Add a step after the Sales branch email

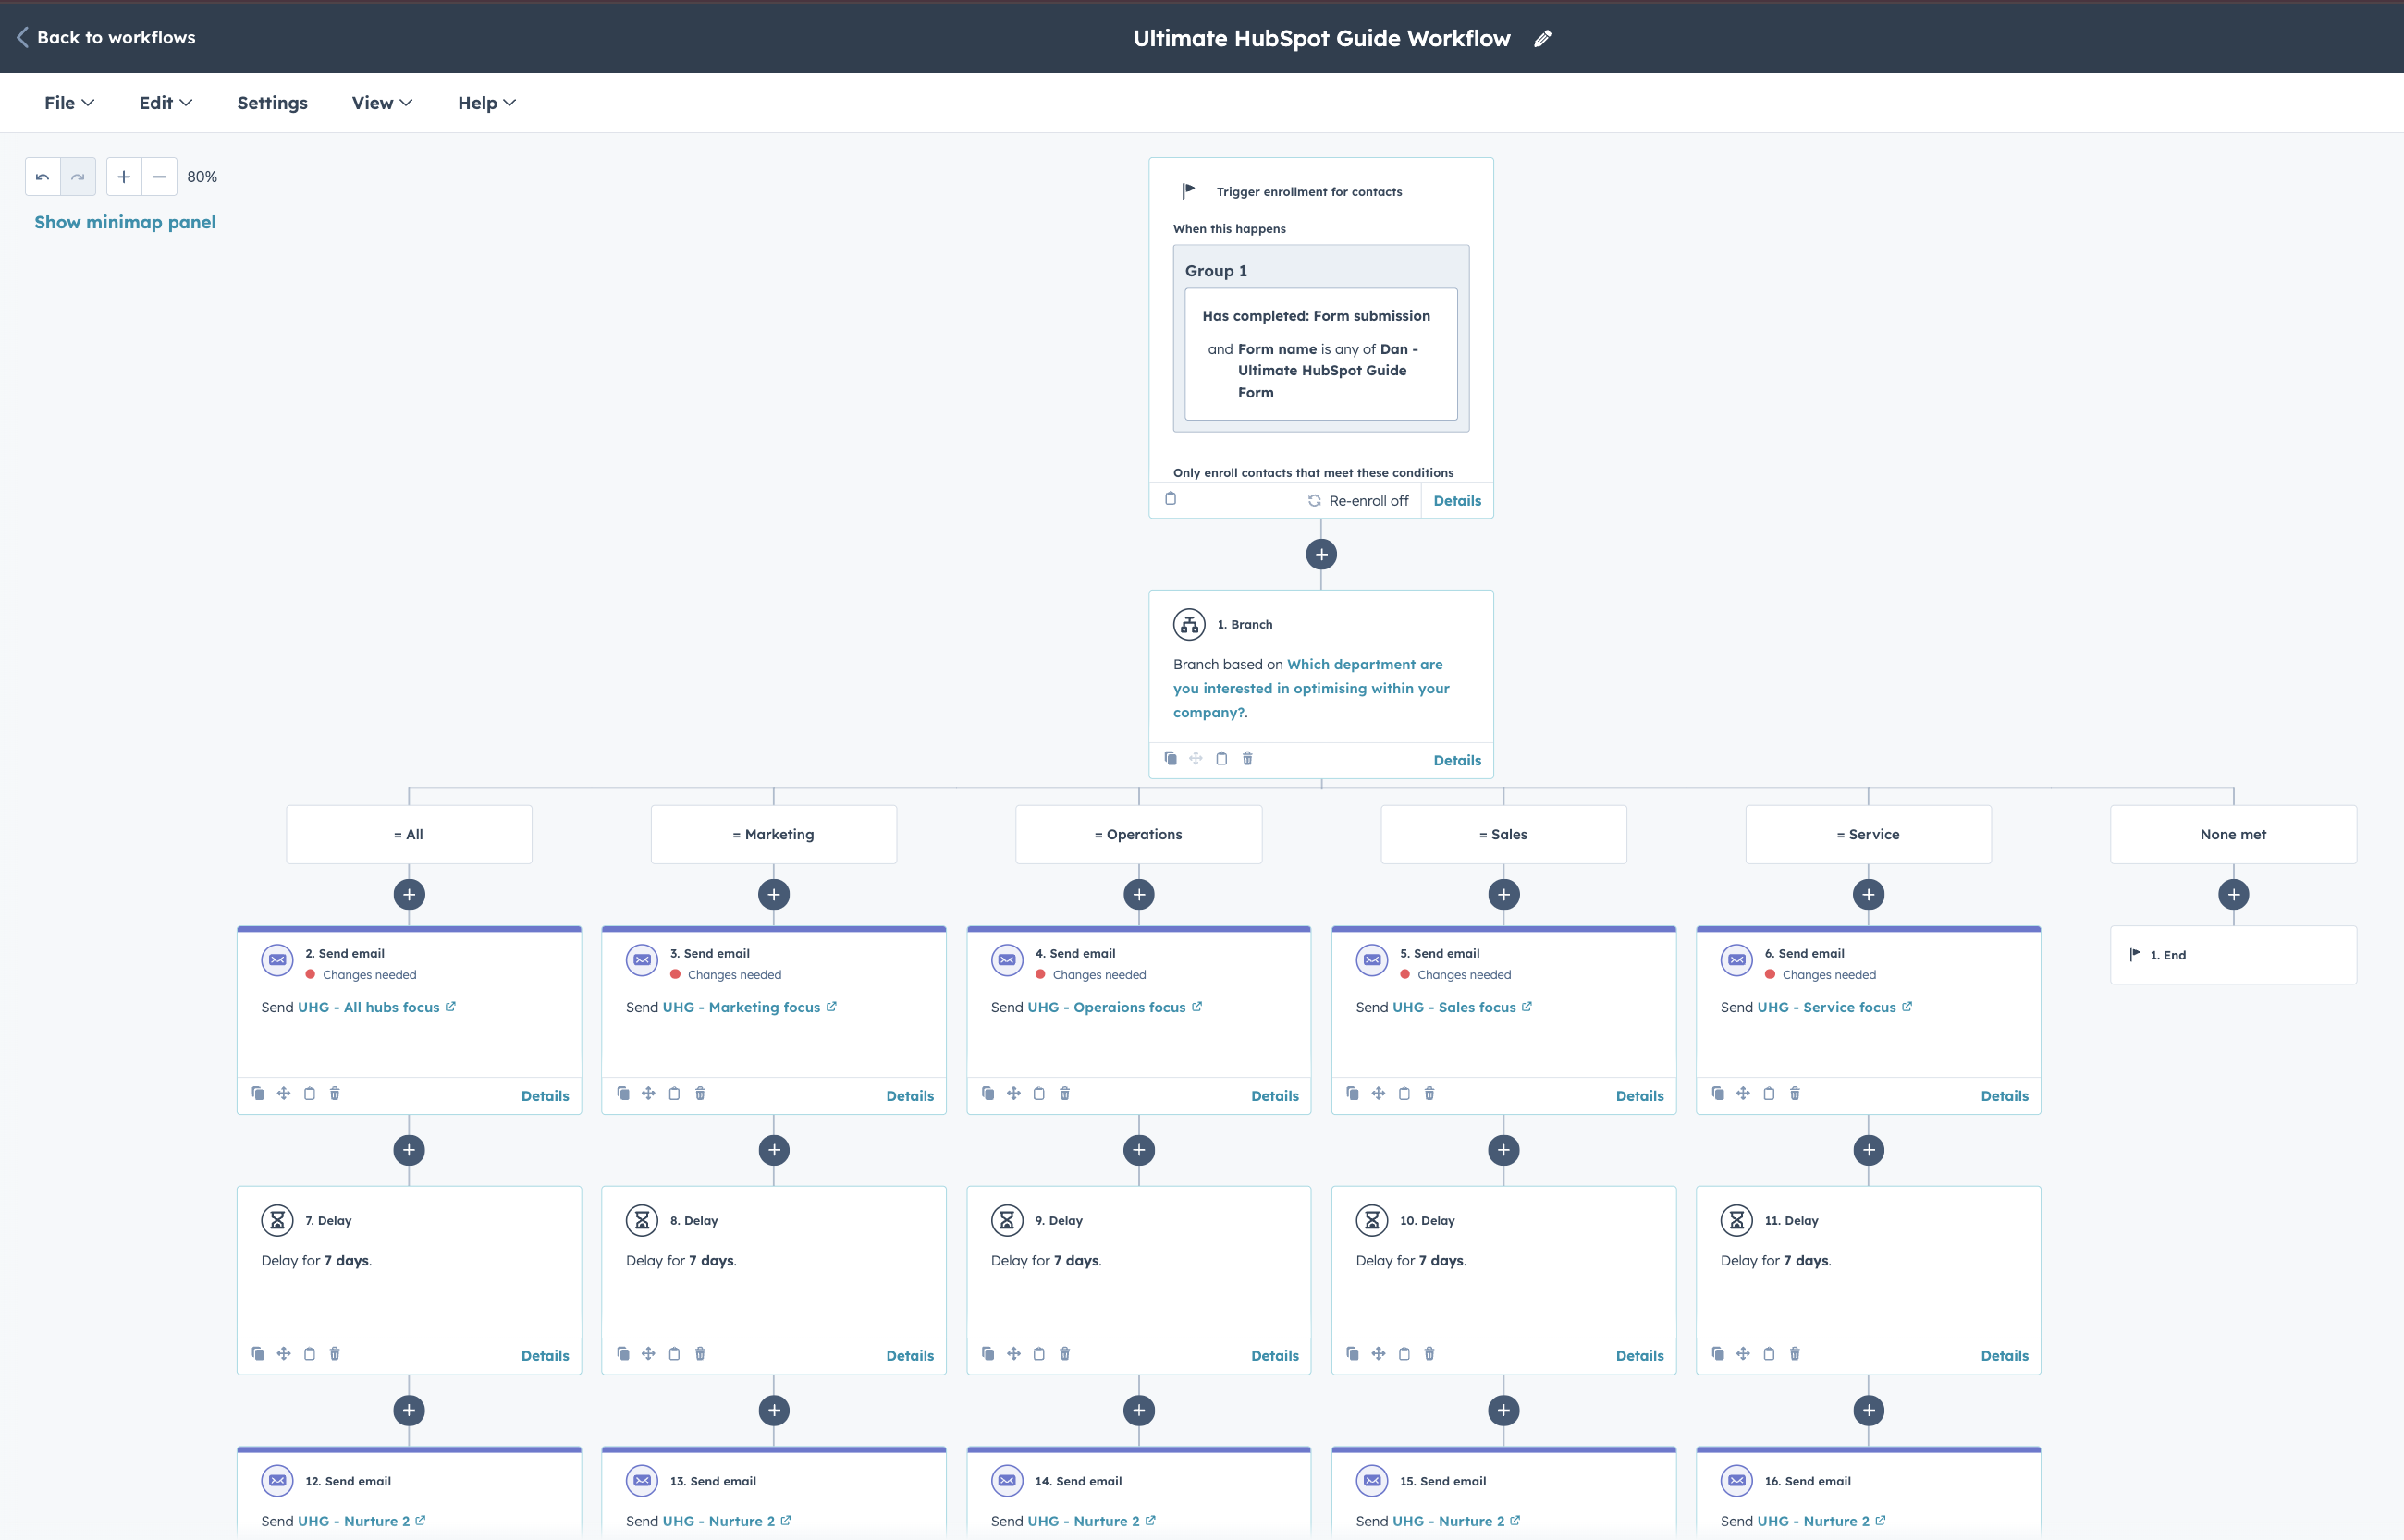[x=1503, y=1149]
